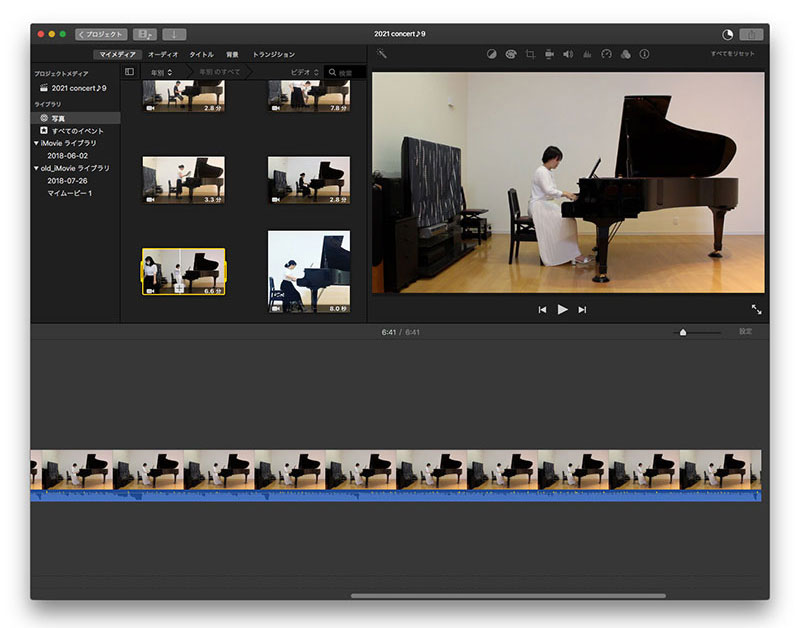Go back with the プロジェクト button
Screen dimensions: 800x628
(x=101, y=34)
